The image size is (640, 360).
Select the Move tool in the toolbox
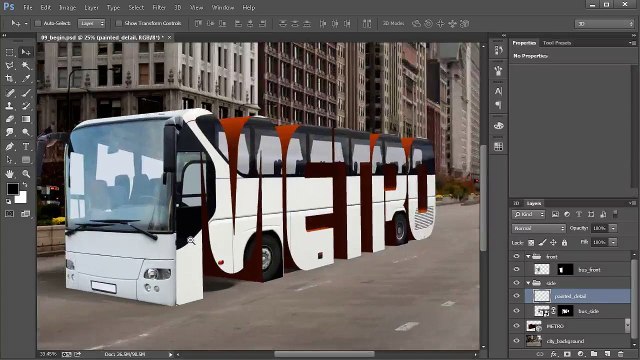(x=26, y=52)
